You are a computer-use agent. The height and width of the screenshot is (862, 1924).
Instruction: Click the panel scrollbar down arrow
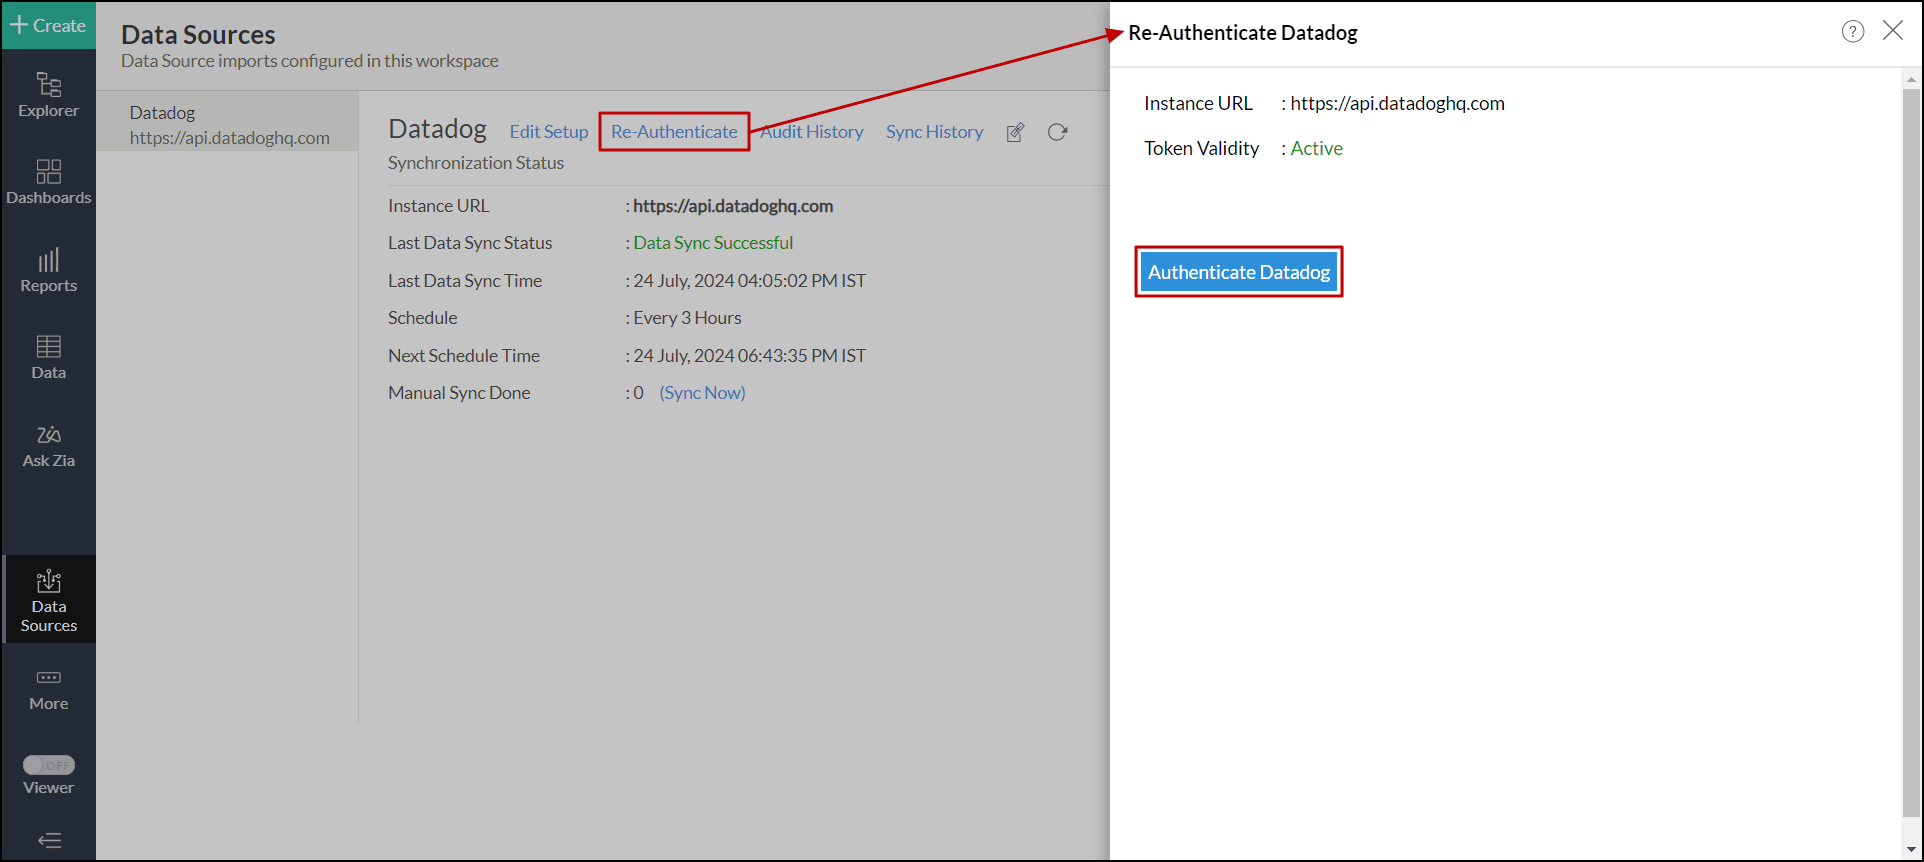point(1911,849)
